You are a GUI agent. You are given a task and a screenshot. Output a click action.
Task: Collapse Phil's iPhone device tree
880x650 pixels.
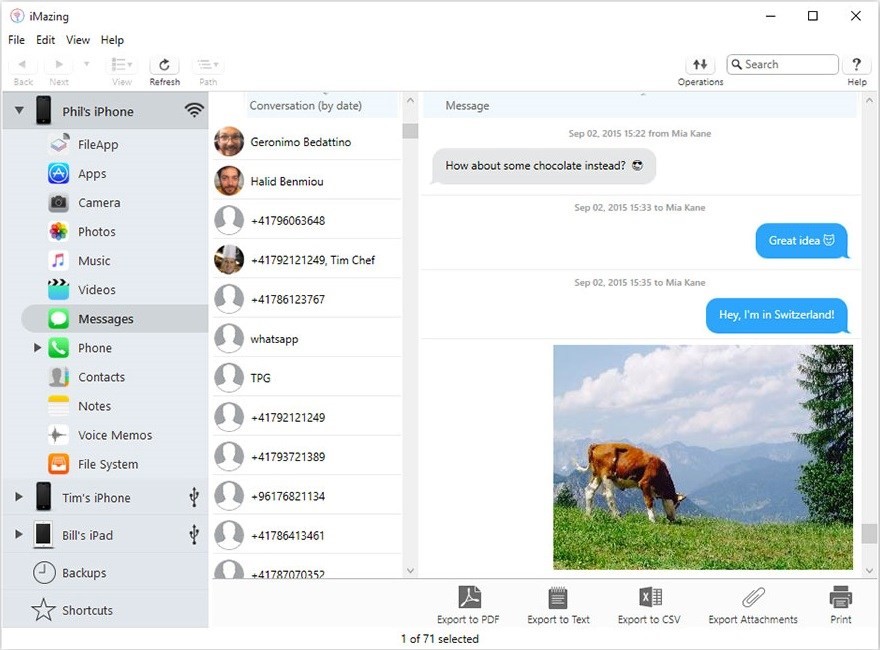pos(19,111)
